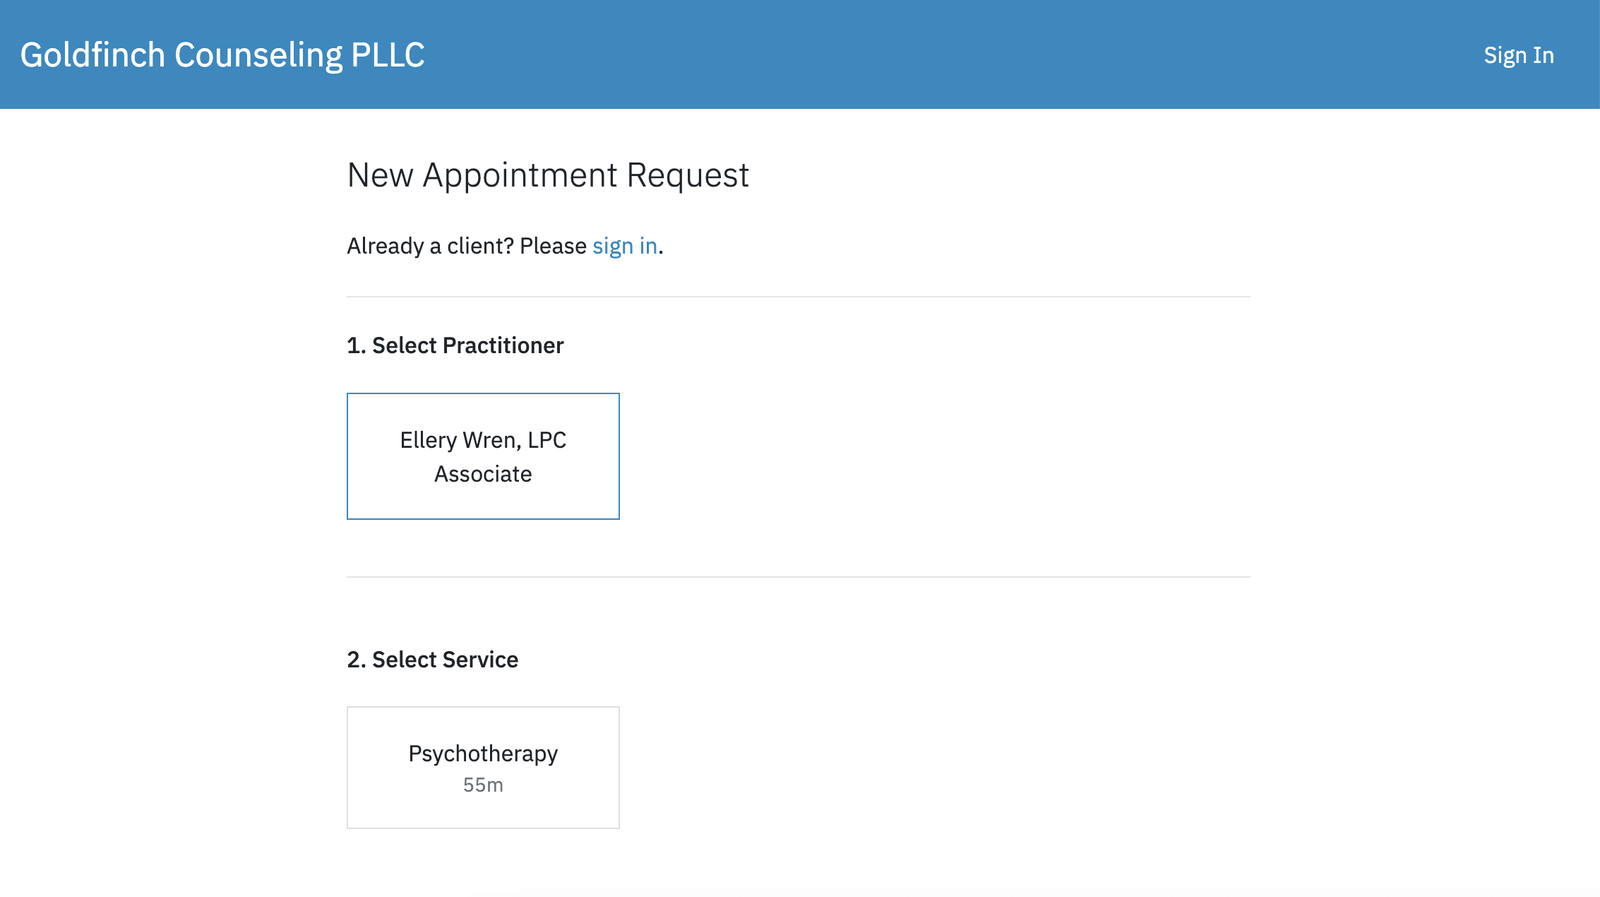
Task: Select practitioner Ellery Wren card
Action: 483,456
